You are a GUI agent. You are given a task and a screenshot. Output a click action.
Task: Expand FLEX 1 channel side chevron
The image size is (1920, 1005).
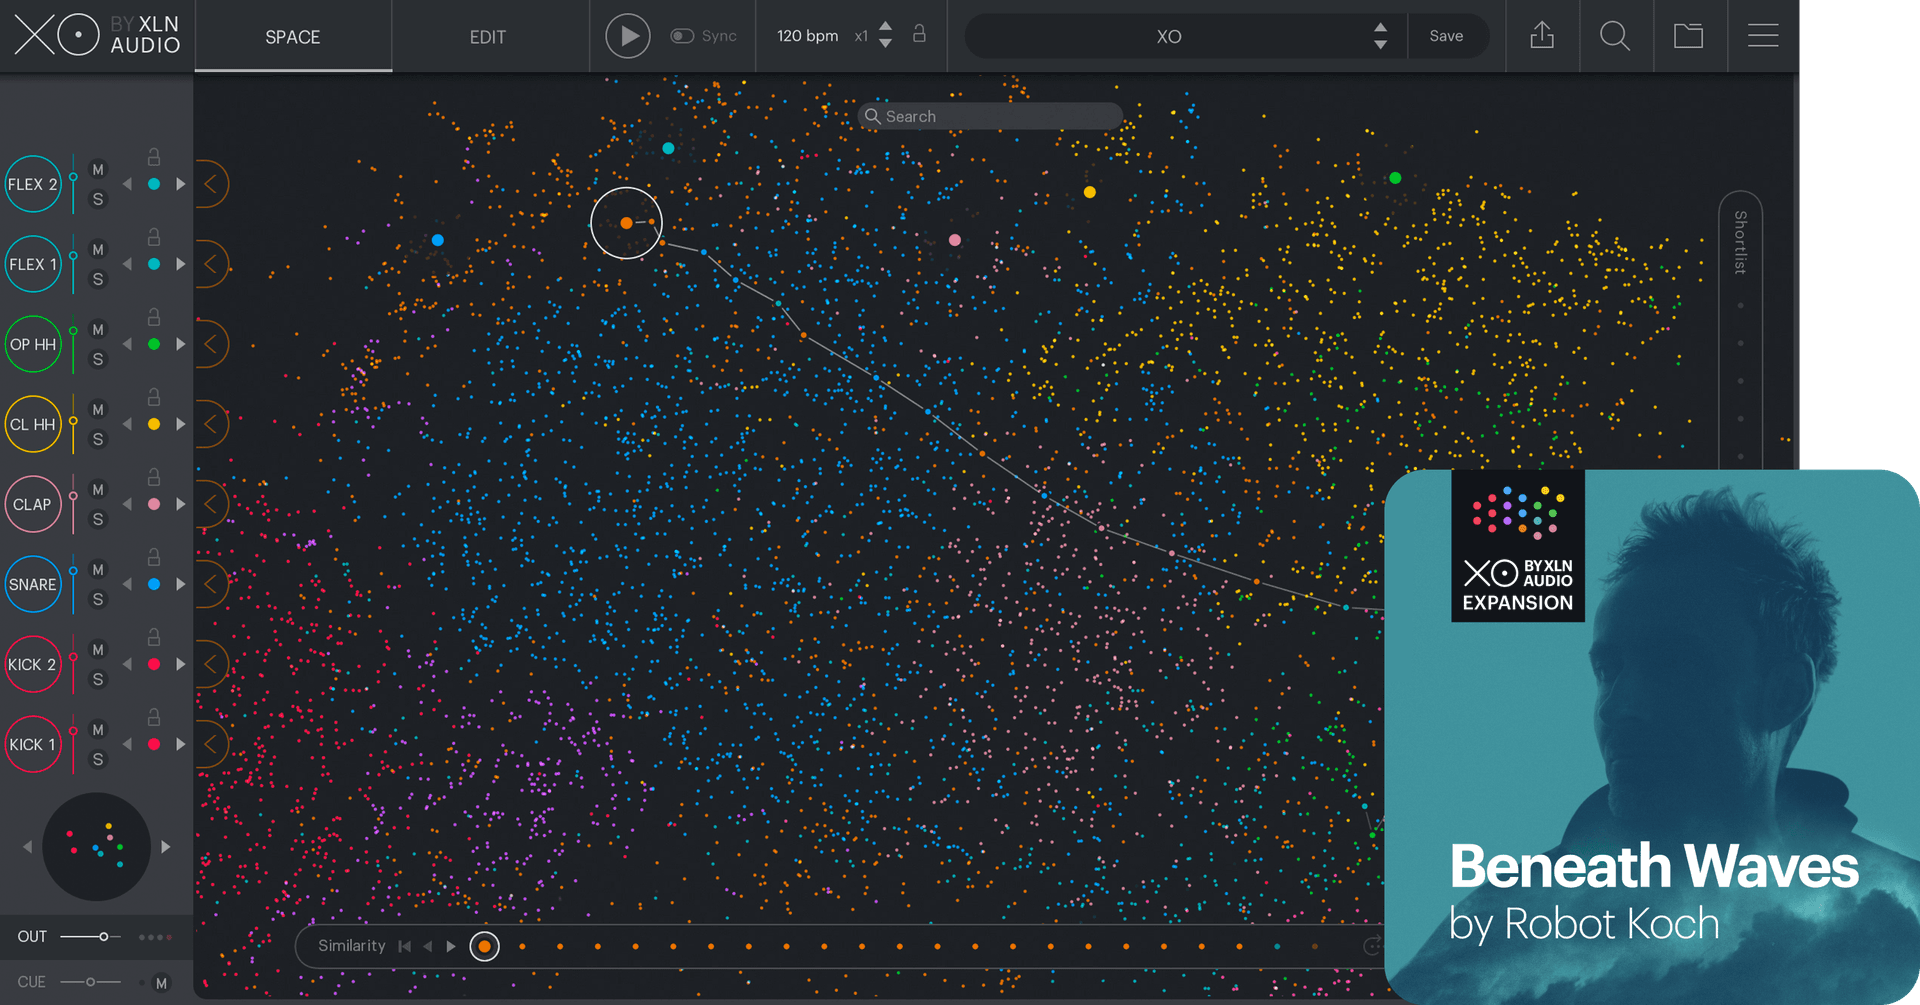211,264
